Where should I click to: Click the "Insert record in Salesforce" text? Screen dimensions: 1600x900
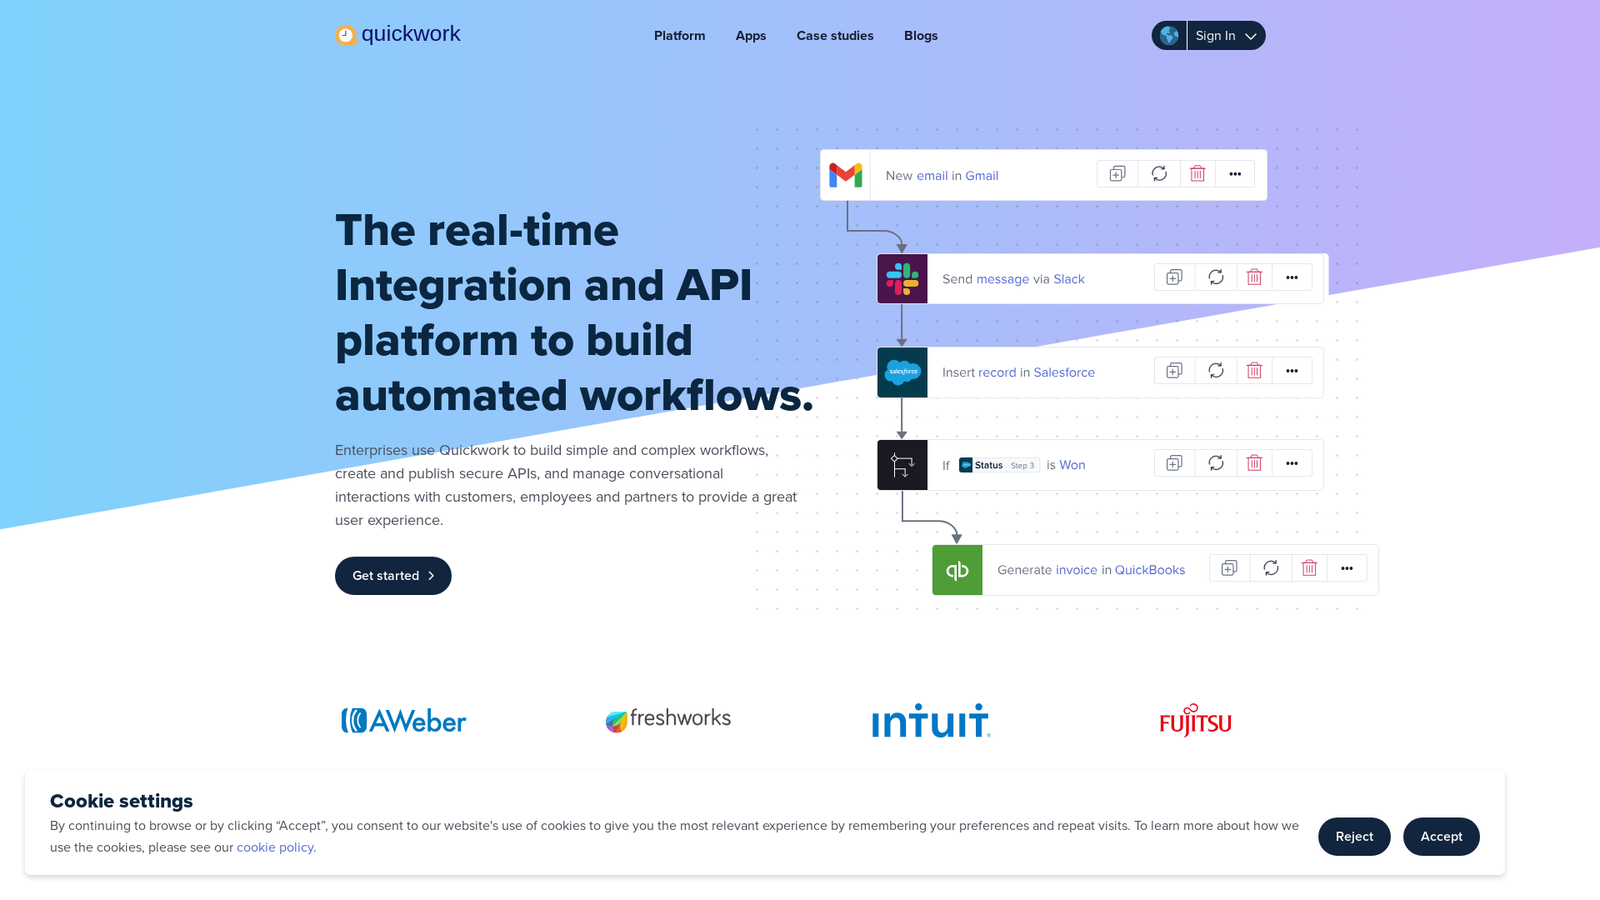click(1018, 372)
